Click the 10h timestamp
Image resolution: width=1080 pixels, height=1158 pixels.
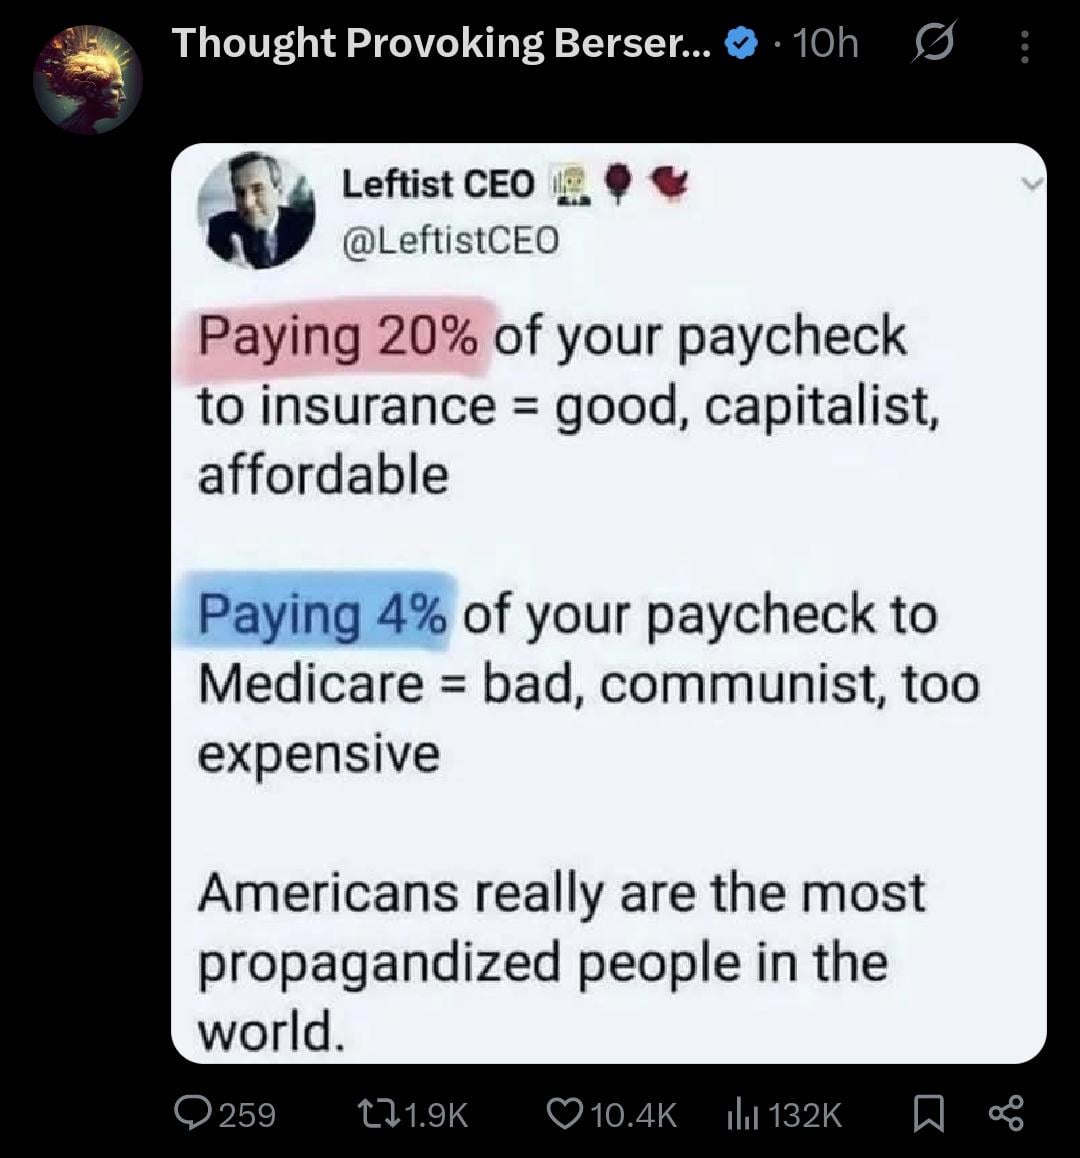click(x=826, y=44)
